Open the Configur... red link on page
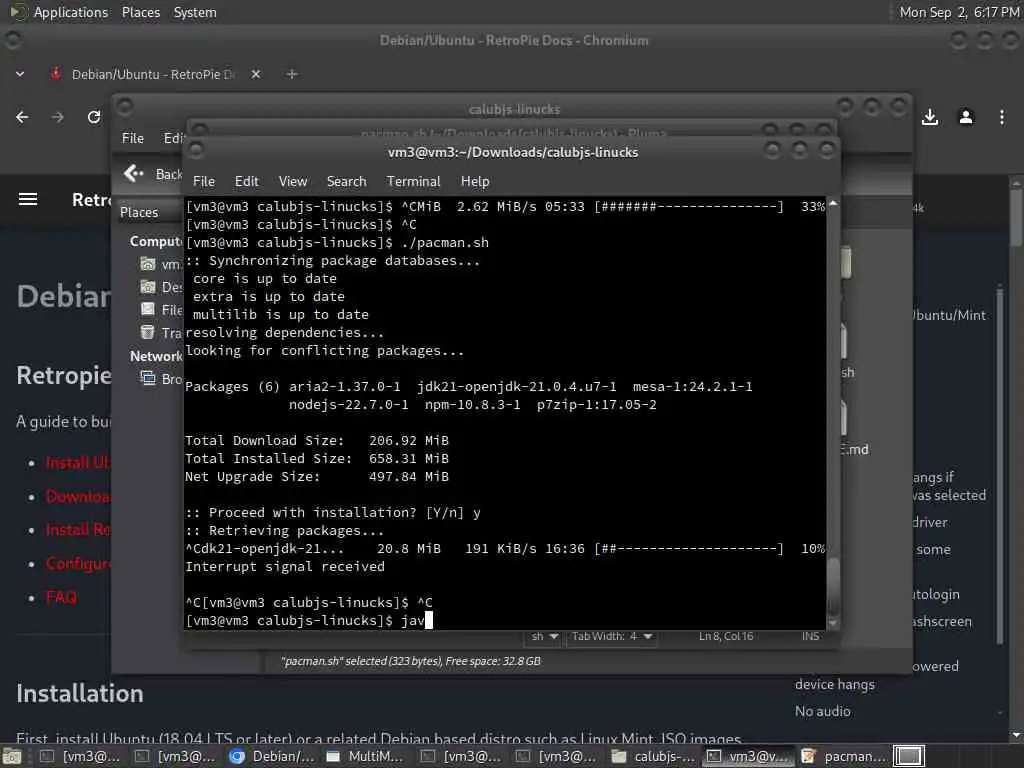 pos(78,563)
